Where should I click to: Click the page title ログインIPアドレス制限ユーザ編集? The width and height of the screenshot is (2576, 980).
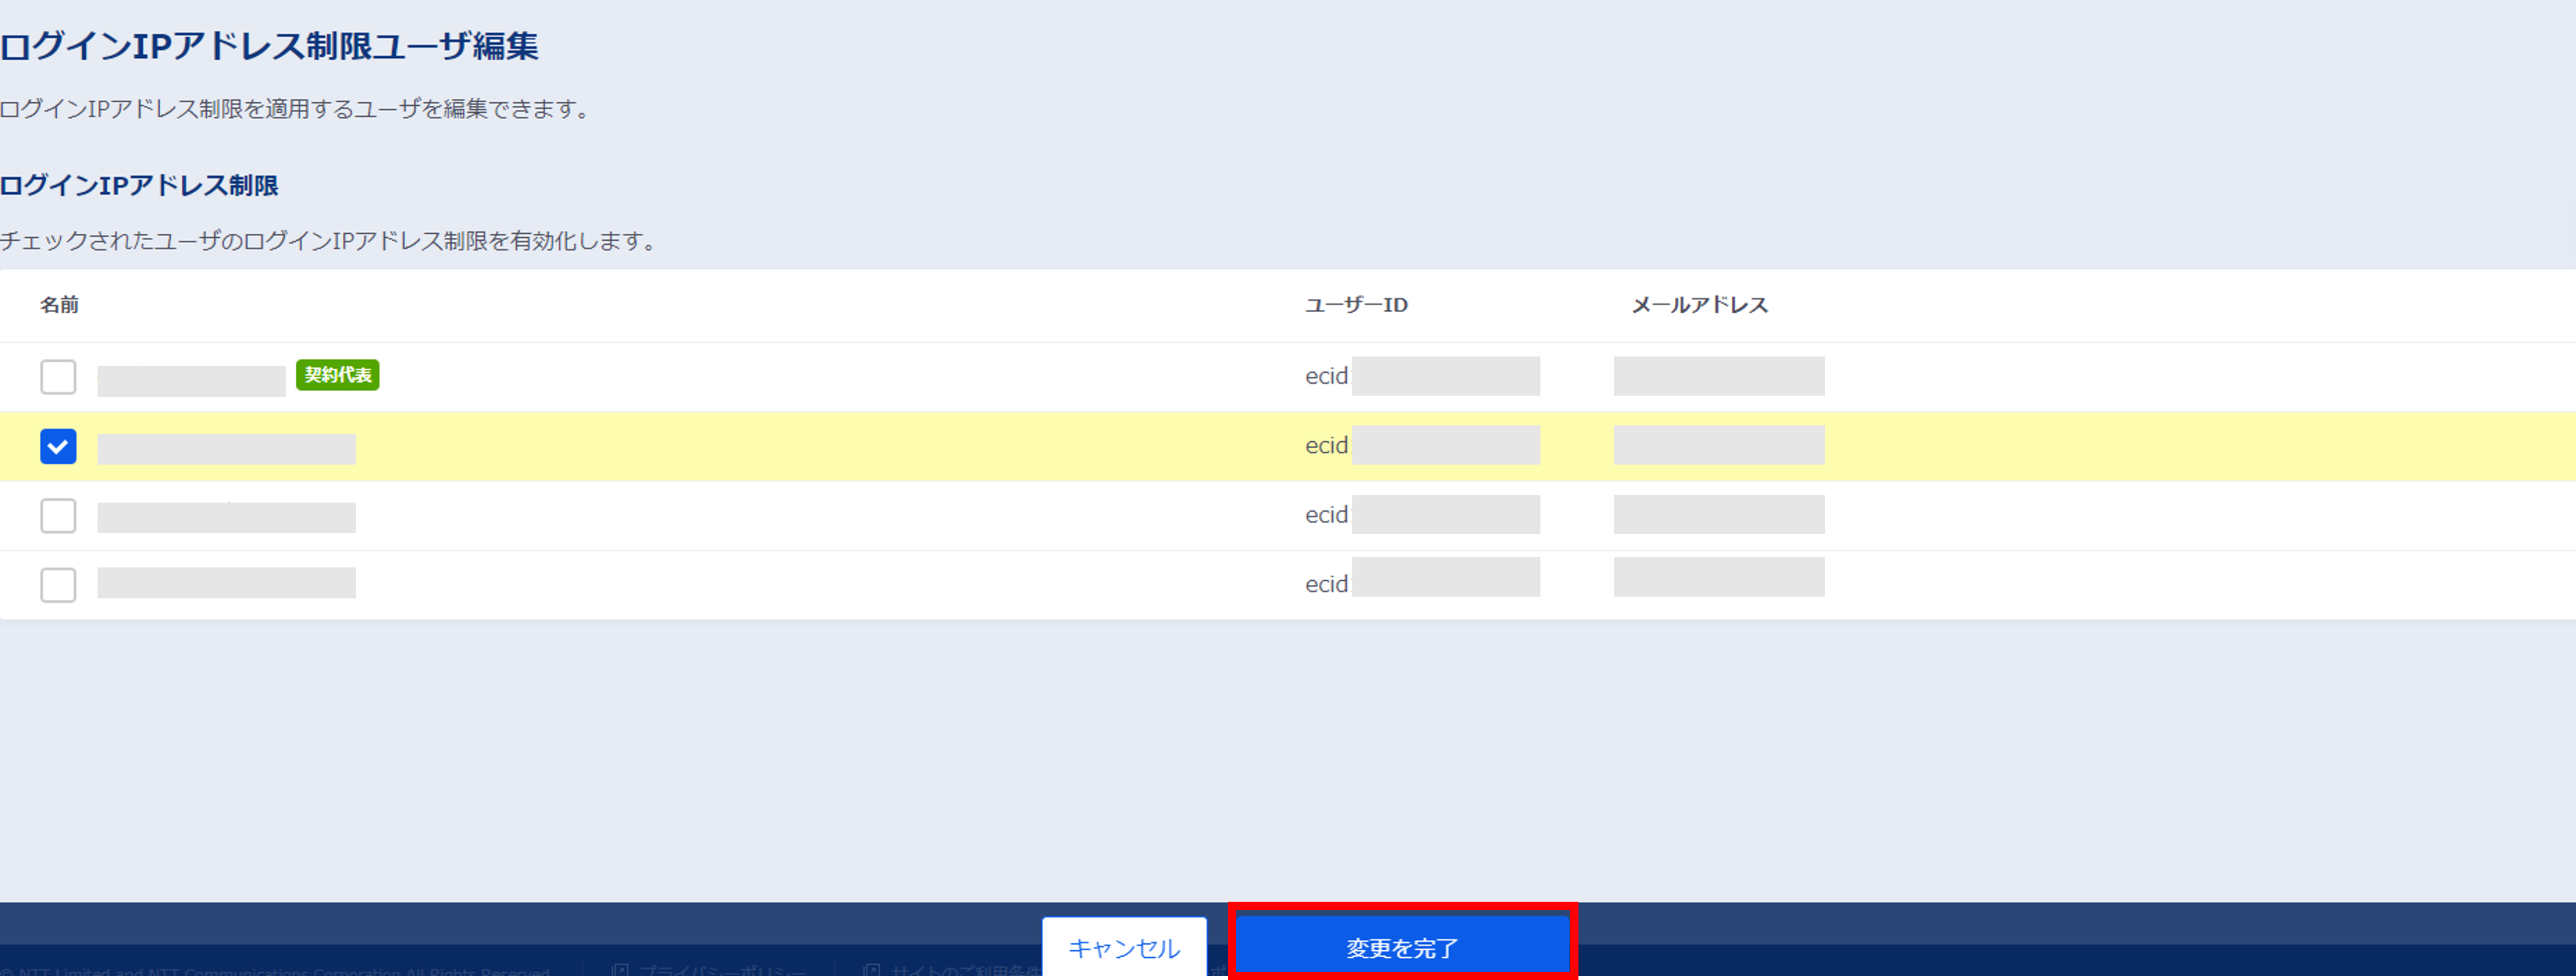point(270,45)
